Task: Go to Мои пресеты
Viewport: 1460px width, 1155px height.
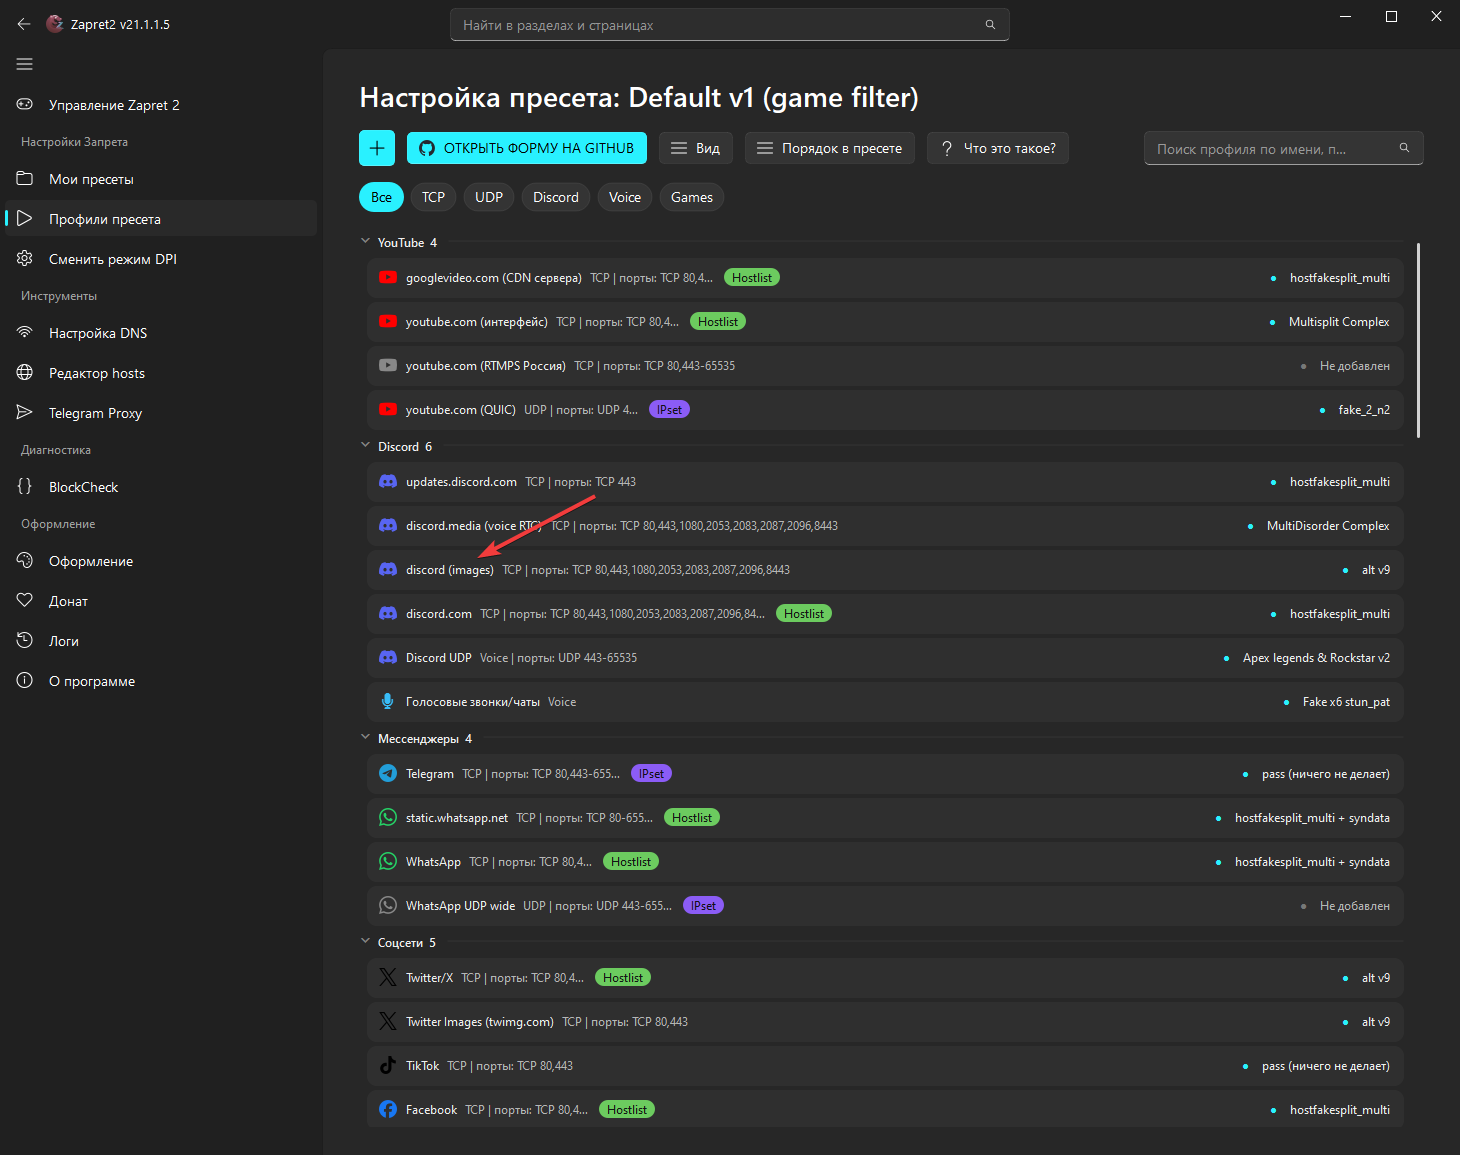Action: pos(161,179)
